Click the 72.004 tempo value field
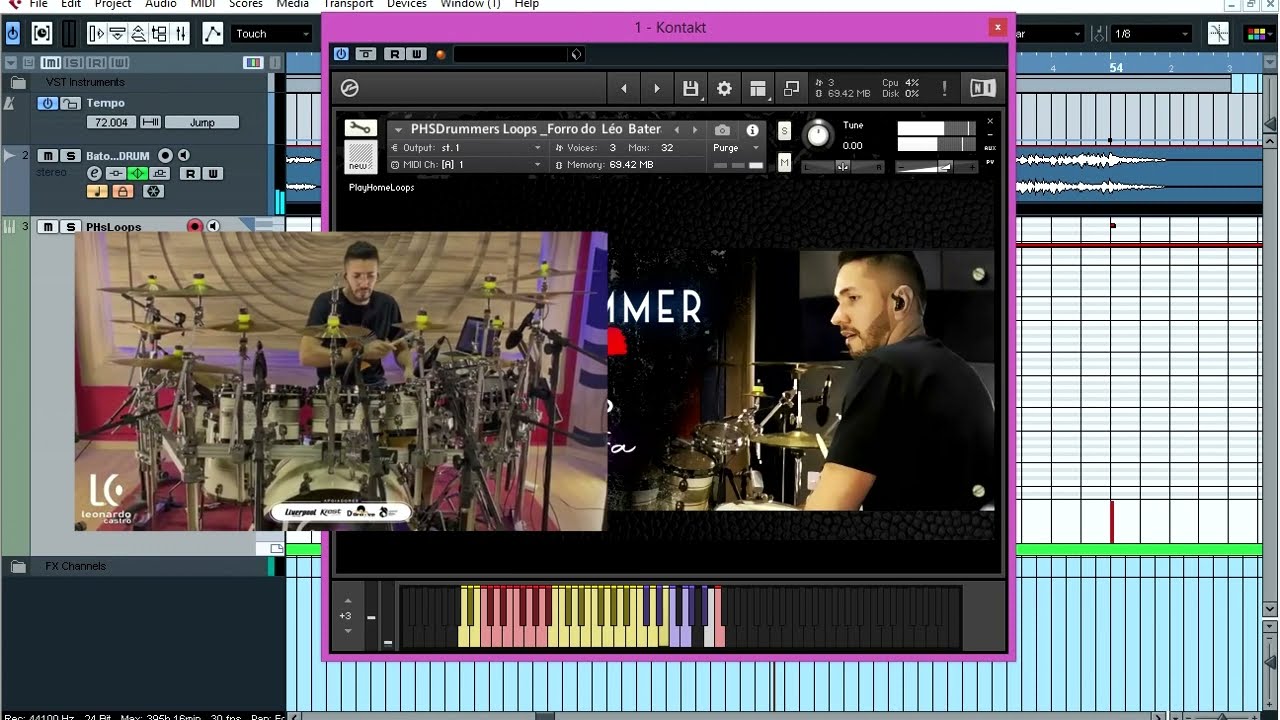The width and height of the screenshot is (1280, 720). pyautogui.click(x=111, y=122)
